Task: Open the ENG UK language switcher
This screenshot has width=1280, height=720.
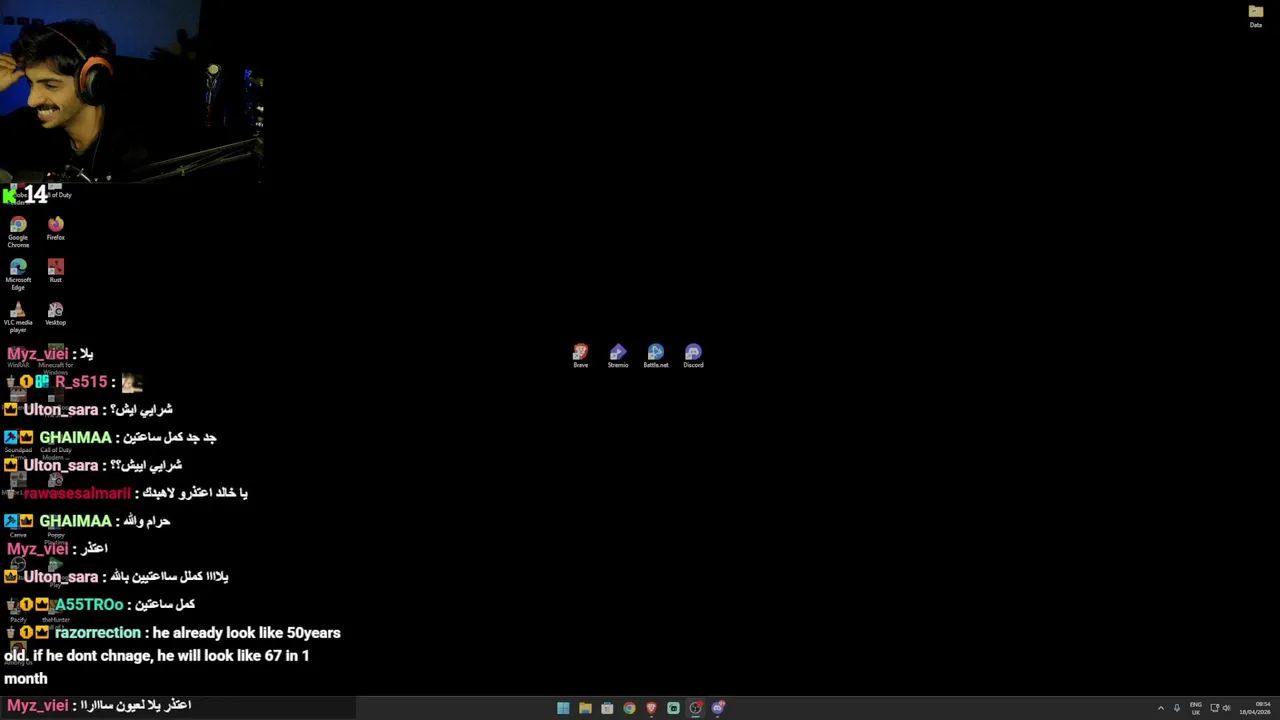Action: 1196,708
